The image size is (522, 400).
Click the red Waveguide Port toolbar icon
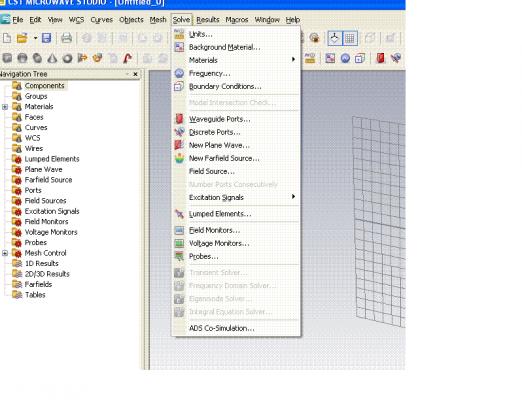point(380,58)
